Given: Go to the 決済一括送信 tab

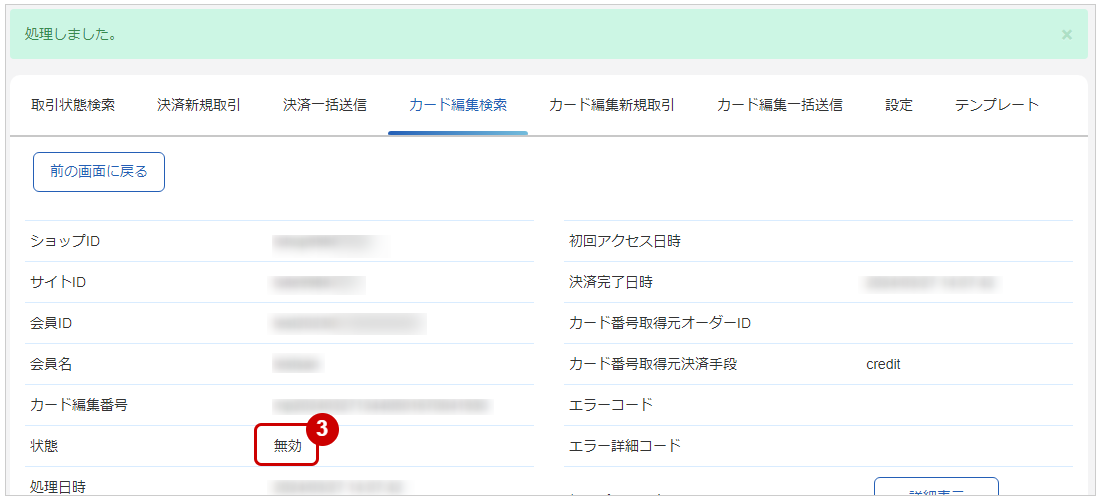Looking at the screenshot, I should 325,105.
